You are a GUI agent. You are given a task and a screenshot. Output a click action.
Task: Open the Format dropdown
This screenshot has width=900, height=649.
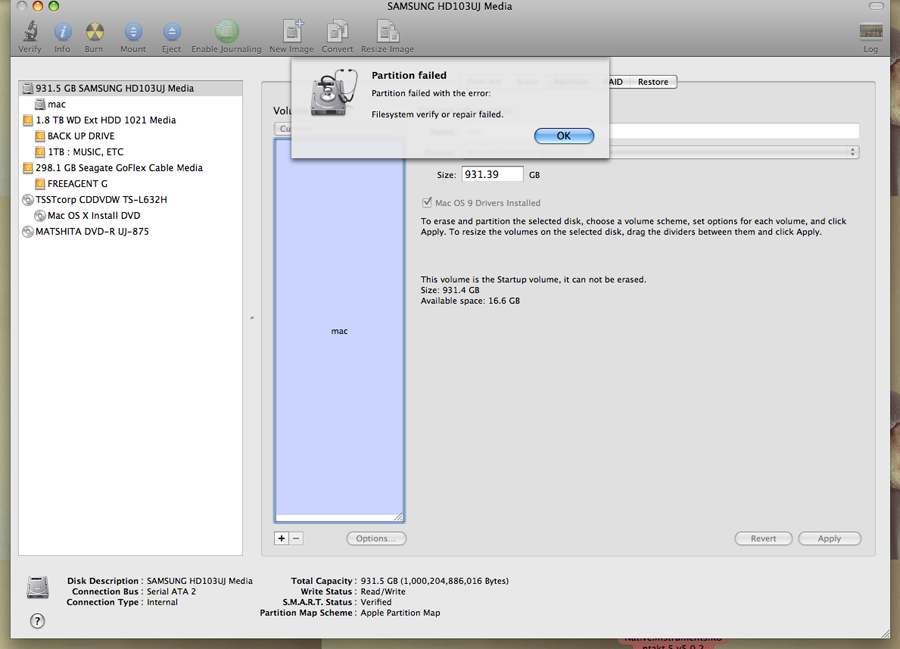pos(734,152)
